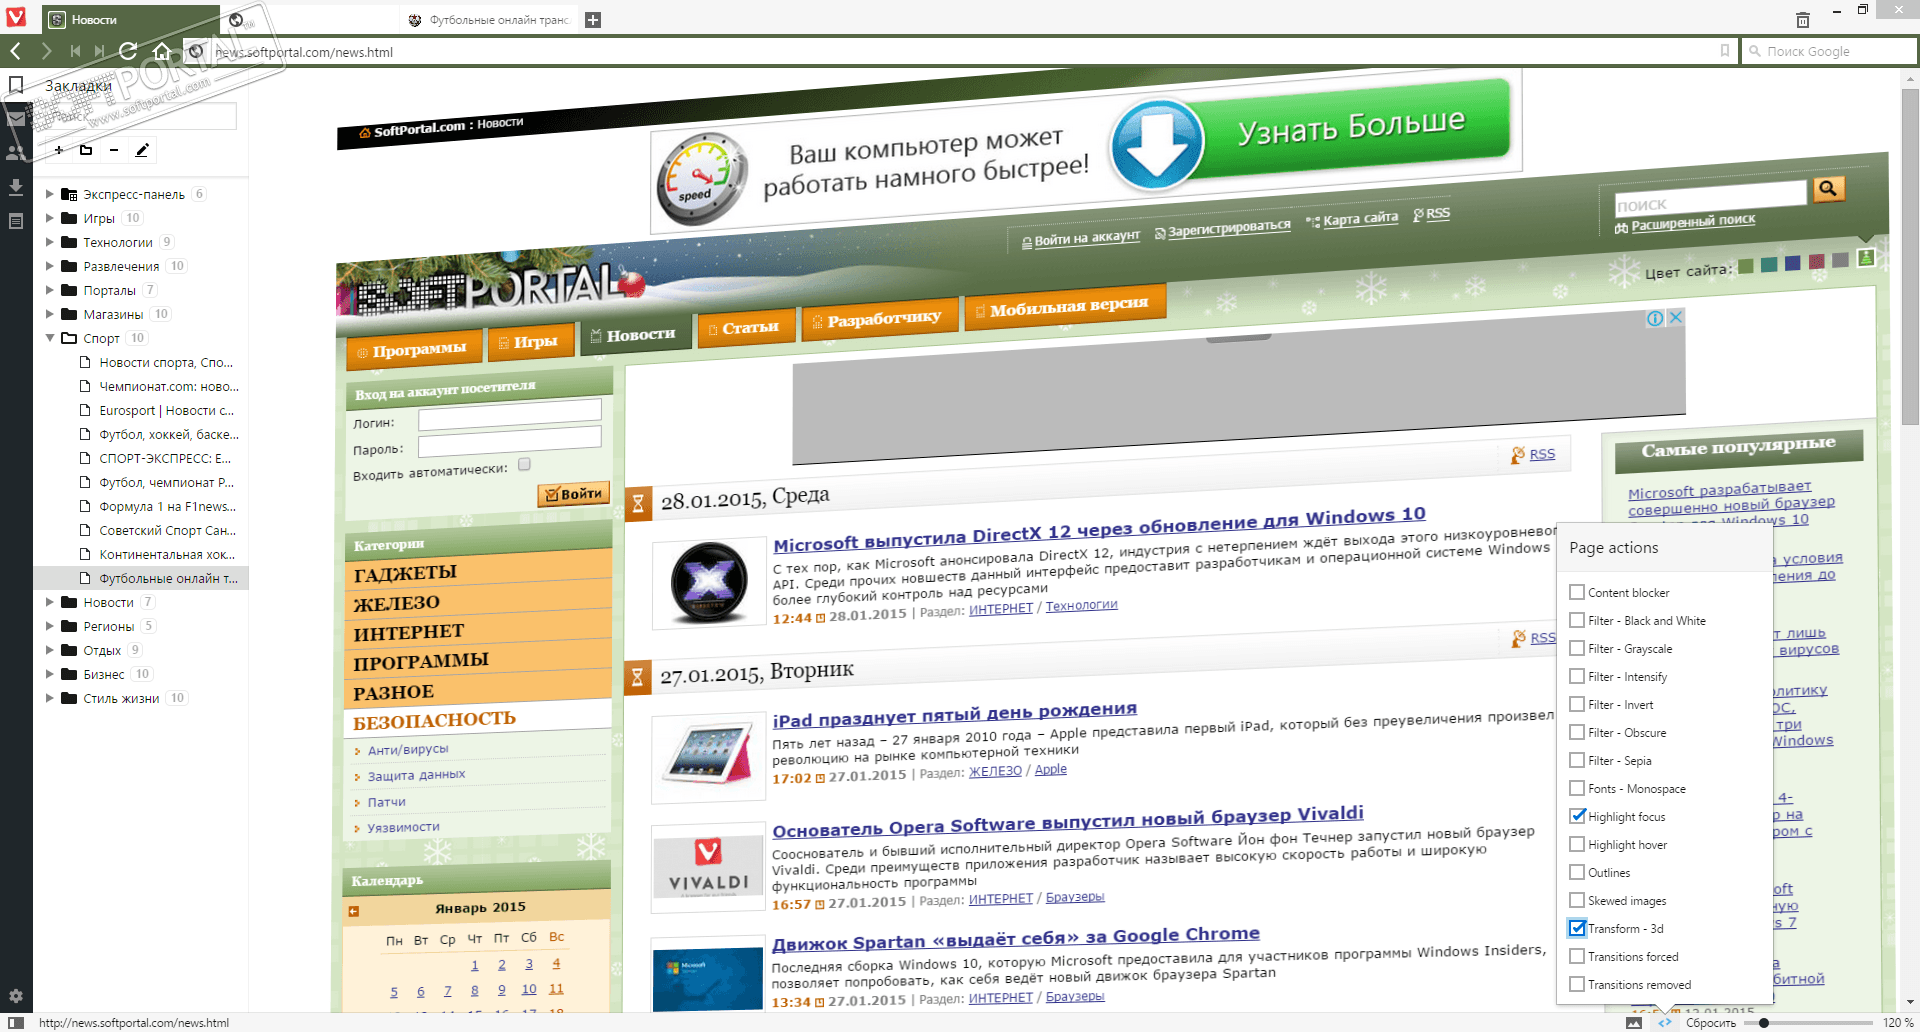Screen dimensions: 1920x1032
Task: Expand the Новости bookmark folder
Action: [x=50, y=602]
